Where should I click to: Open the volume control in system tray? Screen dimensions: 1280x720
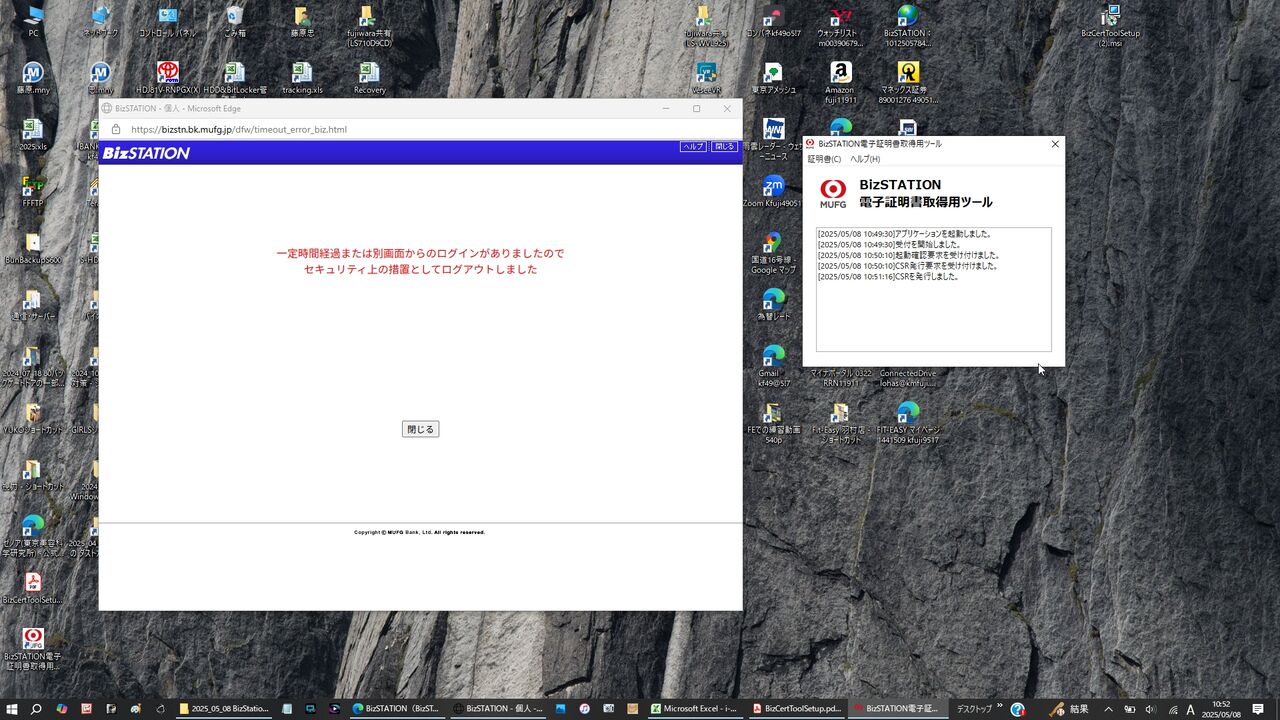pos(1150,709)
